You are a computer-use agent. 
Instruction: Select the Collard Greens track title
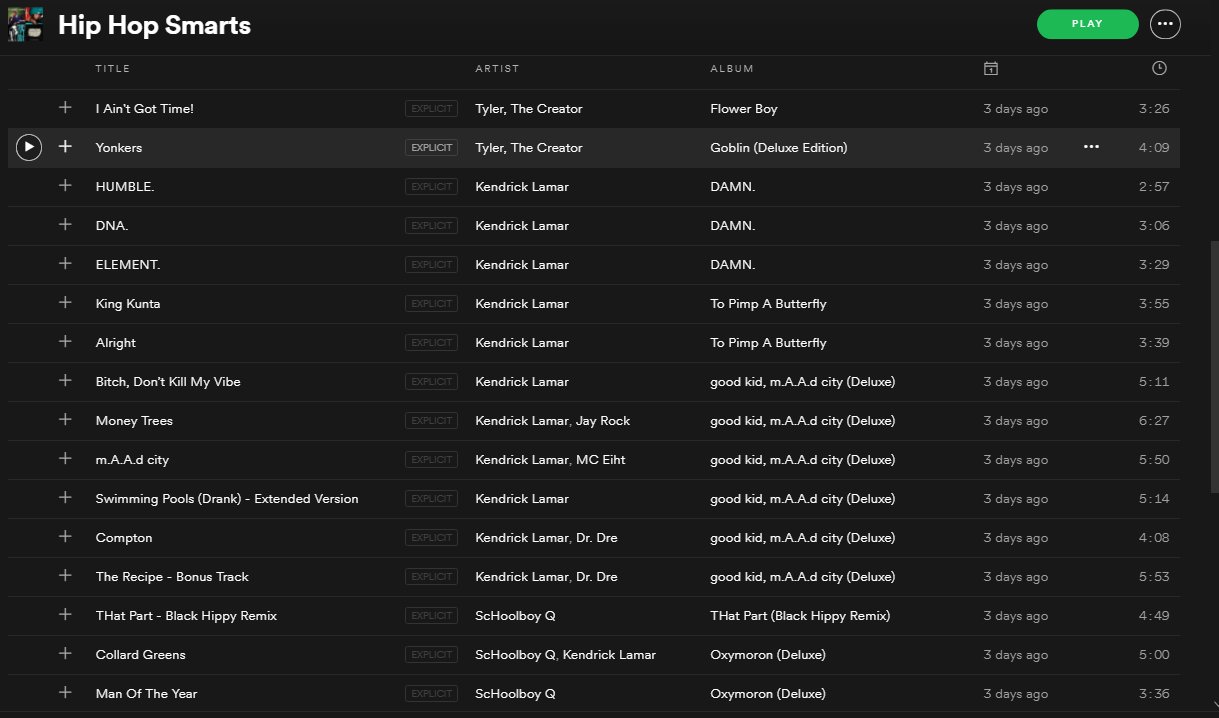141,655
